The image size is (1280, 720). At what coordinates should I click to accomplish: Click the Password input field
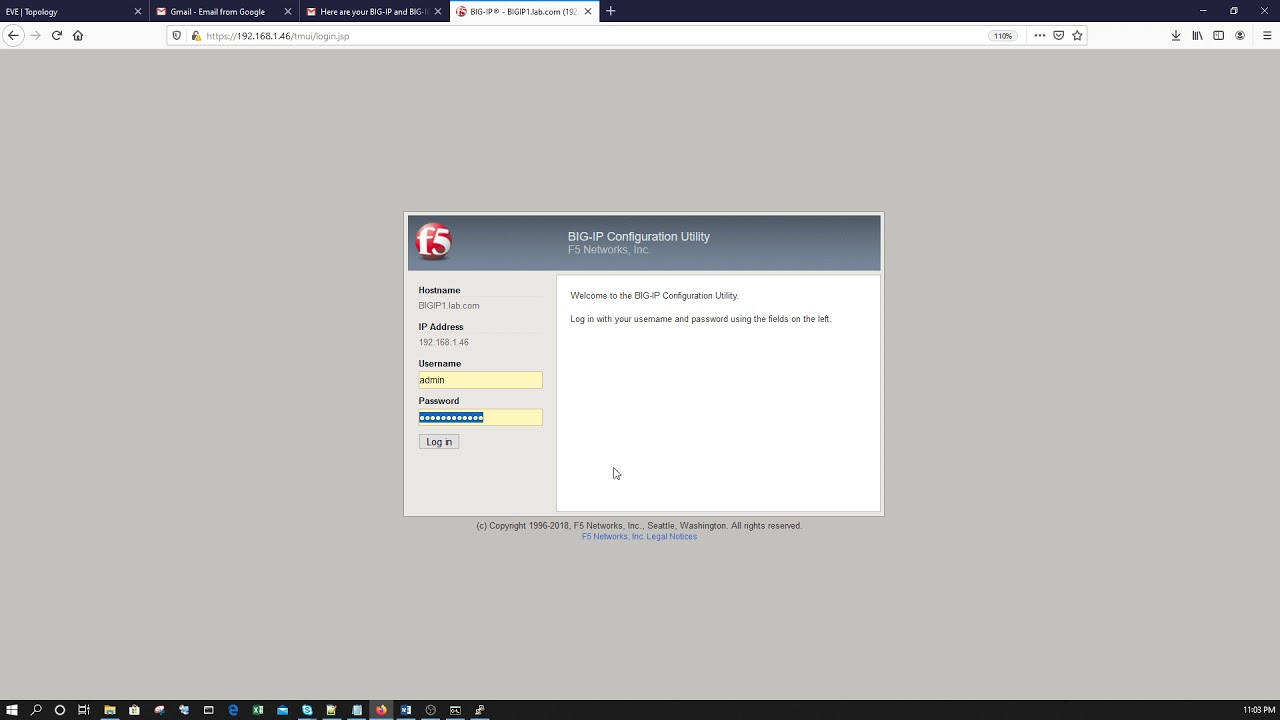(x=480, y=417)
